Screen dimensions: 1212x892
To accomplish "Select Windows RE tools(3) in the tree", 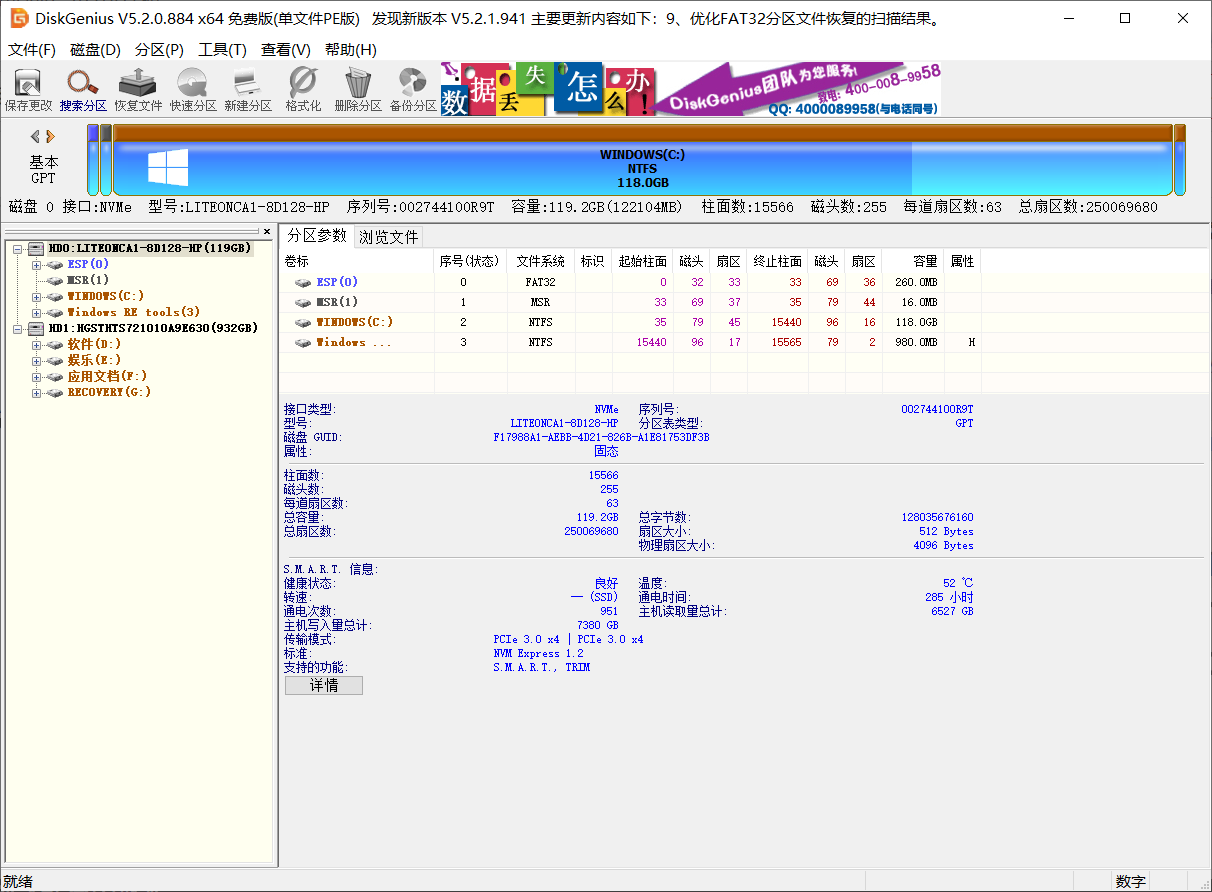I will click(x=134, y=312).
